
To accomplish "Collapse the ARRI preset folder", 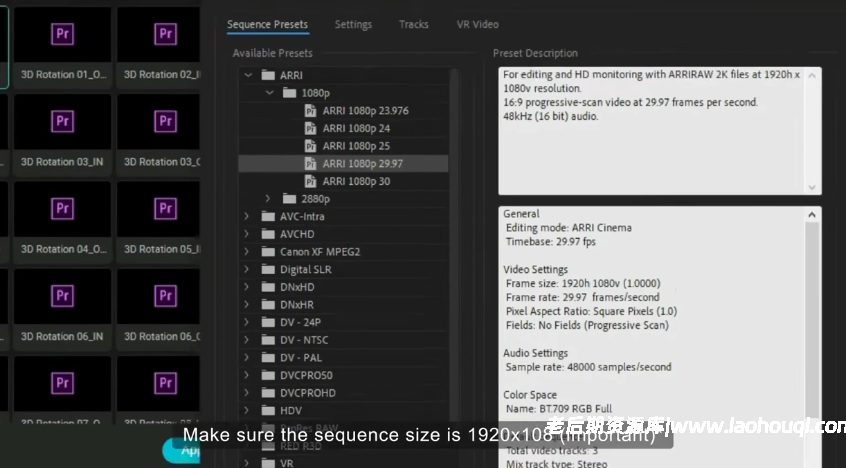I will point(248,75).
